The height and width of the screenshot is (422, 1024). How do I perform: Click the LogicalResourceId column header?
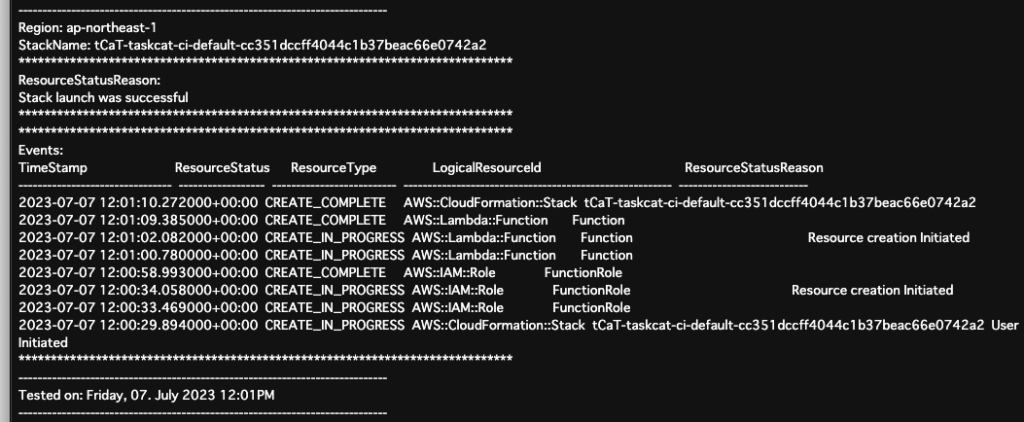coord(487,168)
